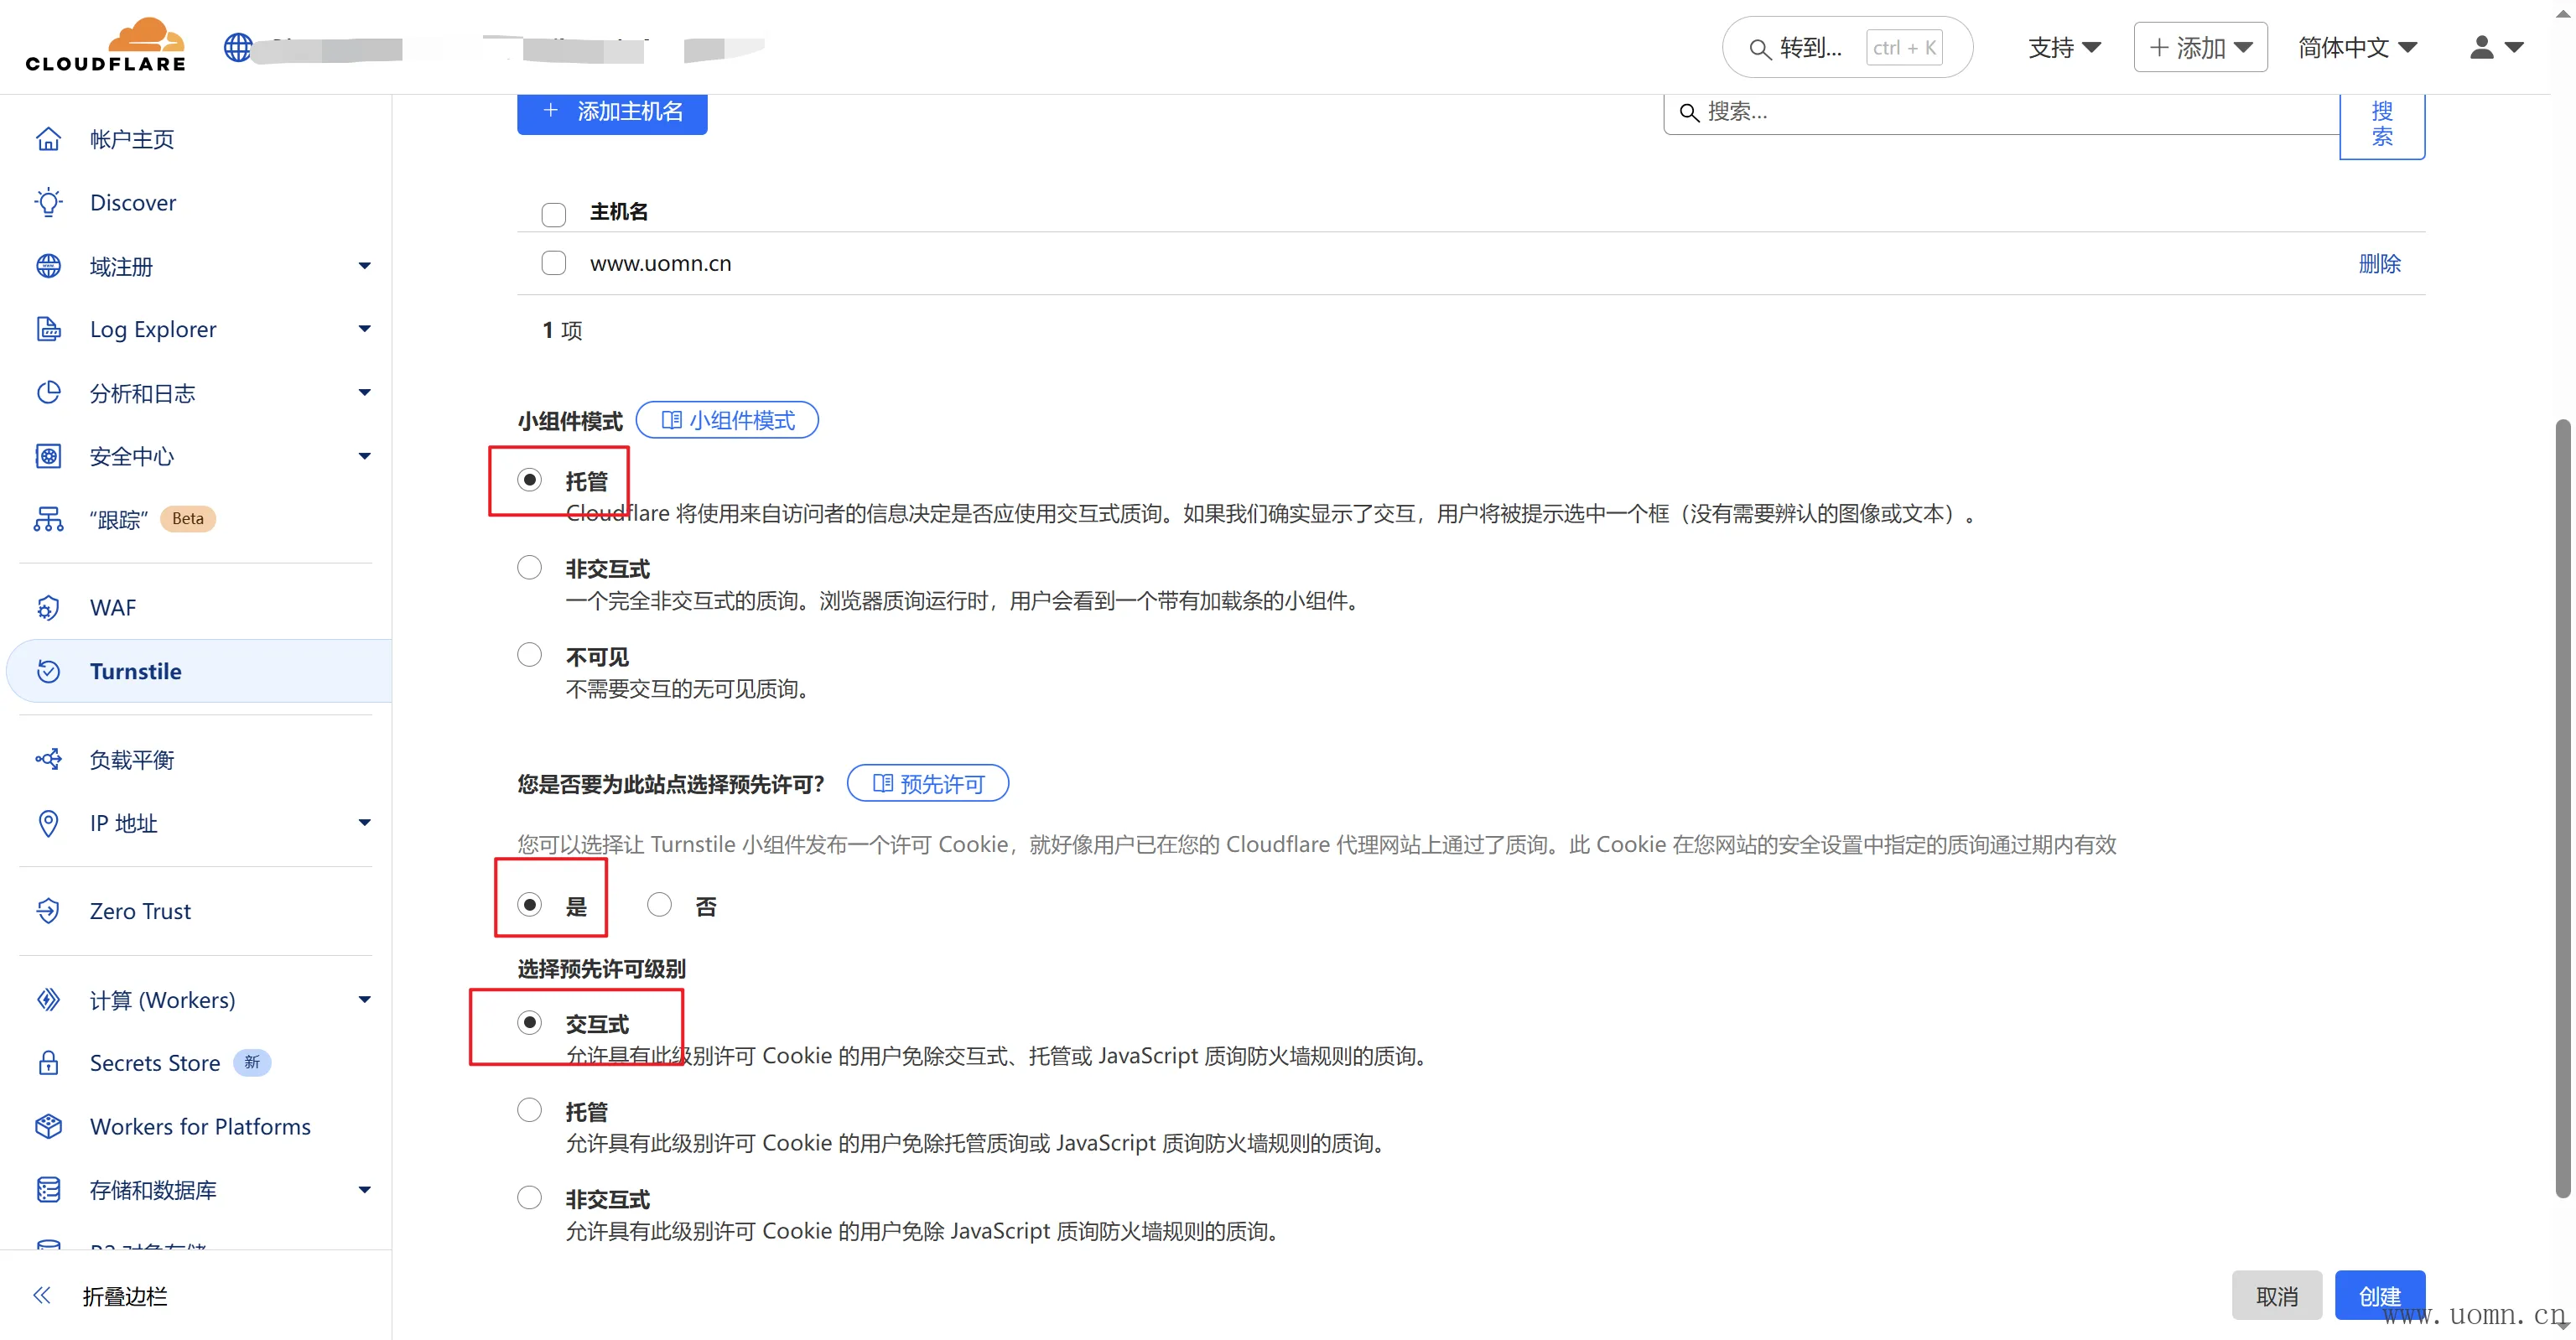Check the www.uomn.cn hostname checkbox

[x=553, y=263]
